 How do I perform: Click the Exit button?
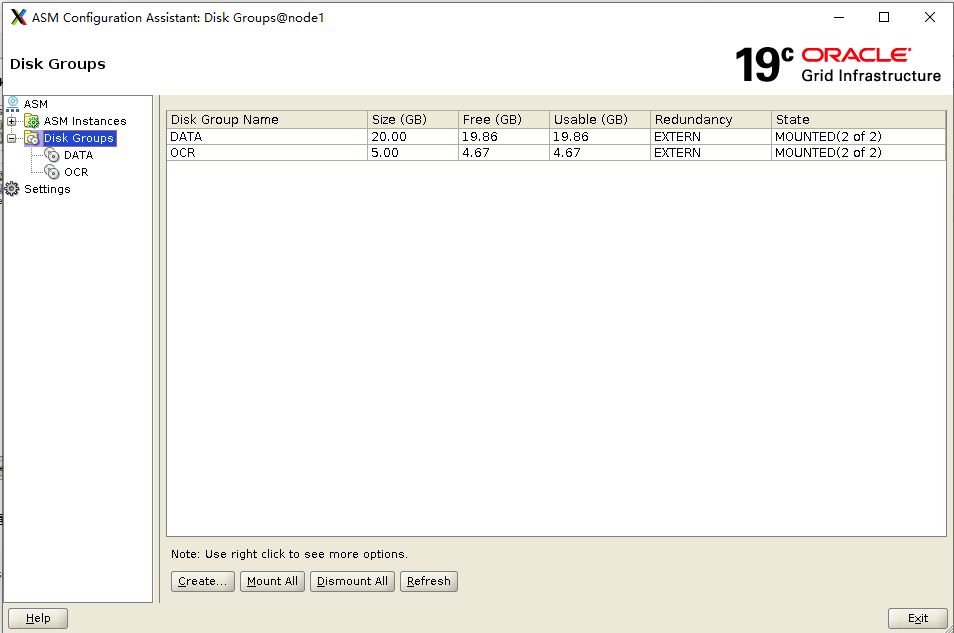917,618
